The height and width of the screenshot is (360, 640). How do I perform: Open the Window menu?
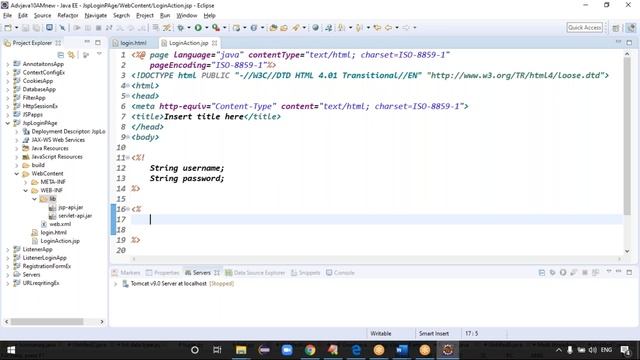(x=187, y=16)
